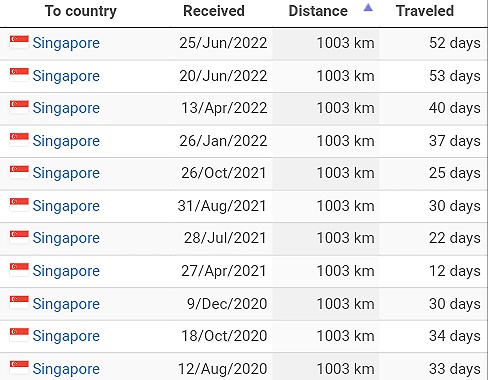This screenshot has width=488, height=380.
Task: Click Singapore flag in 31/Aug/2021 row
Action: click(19, 205)
